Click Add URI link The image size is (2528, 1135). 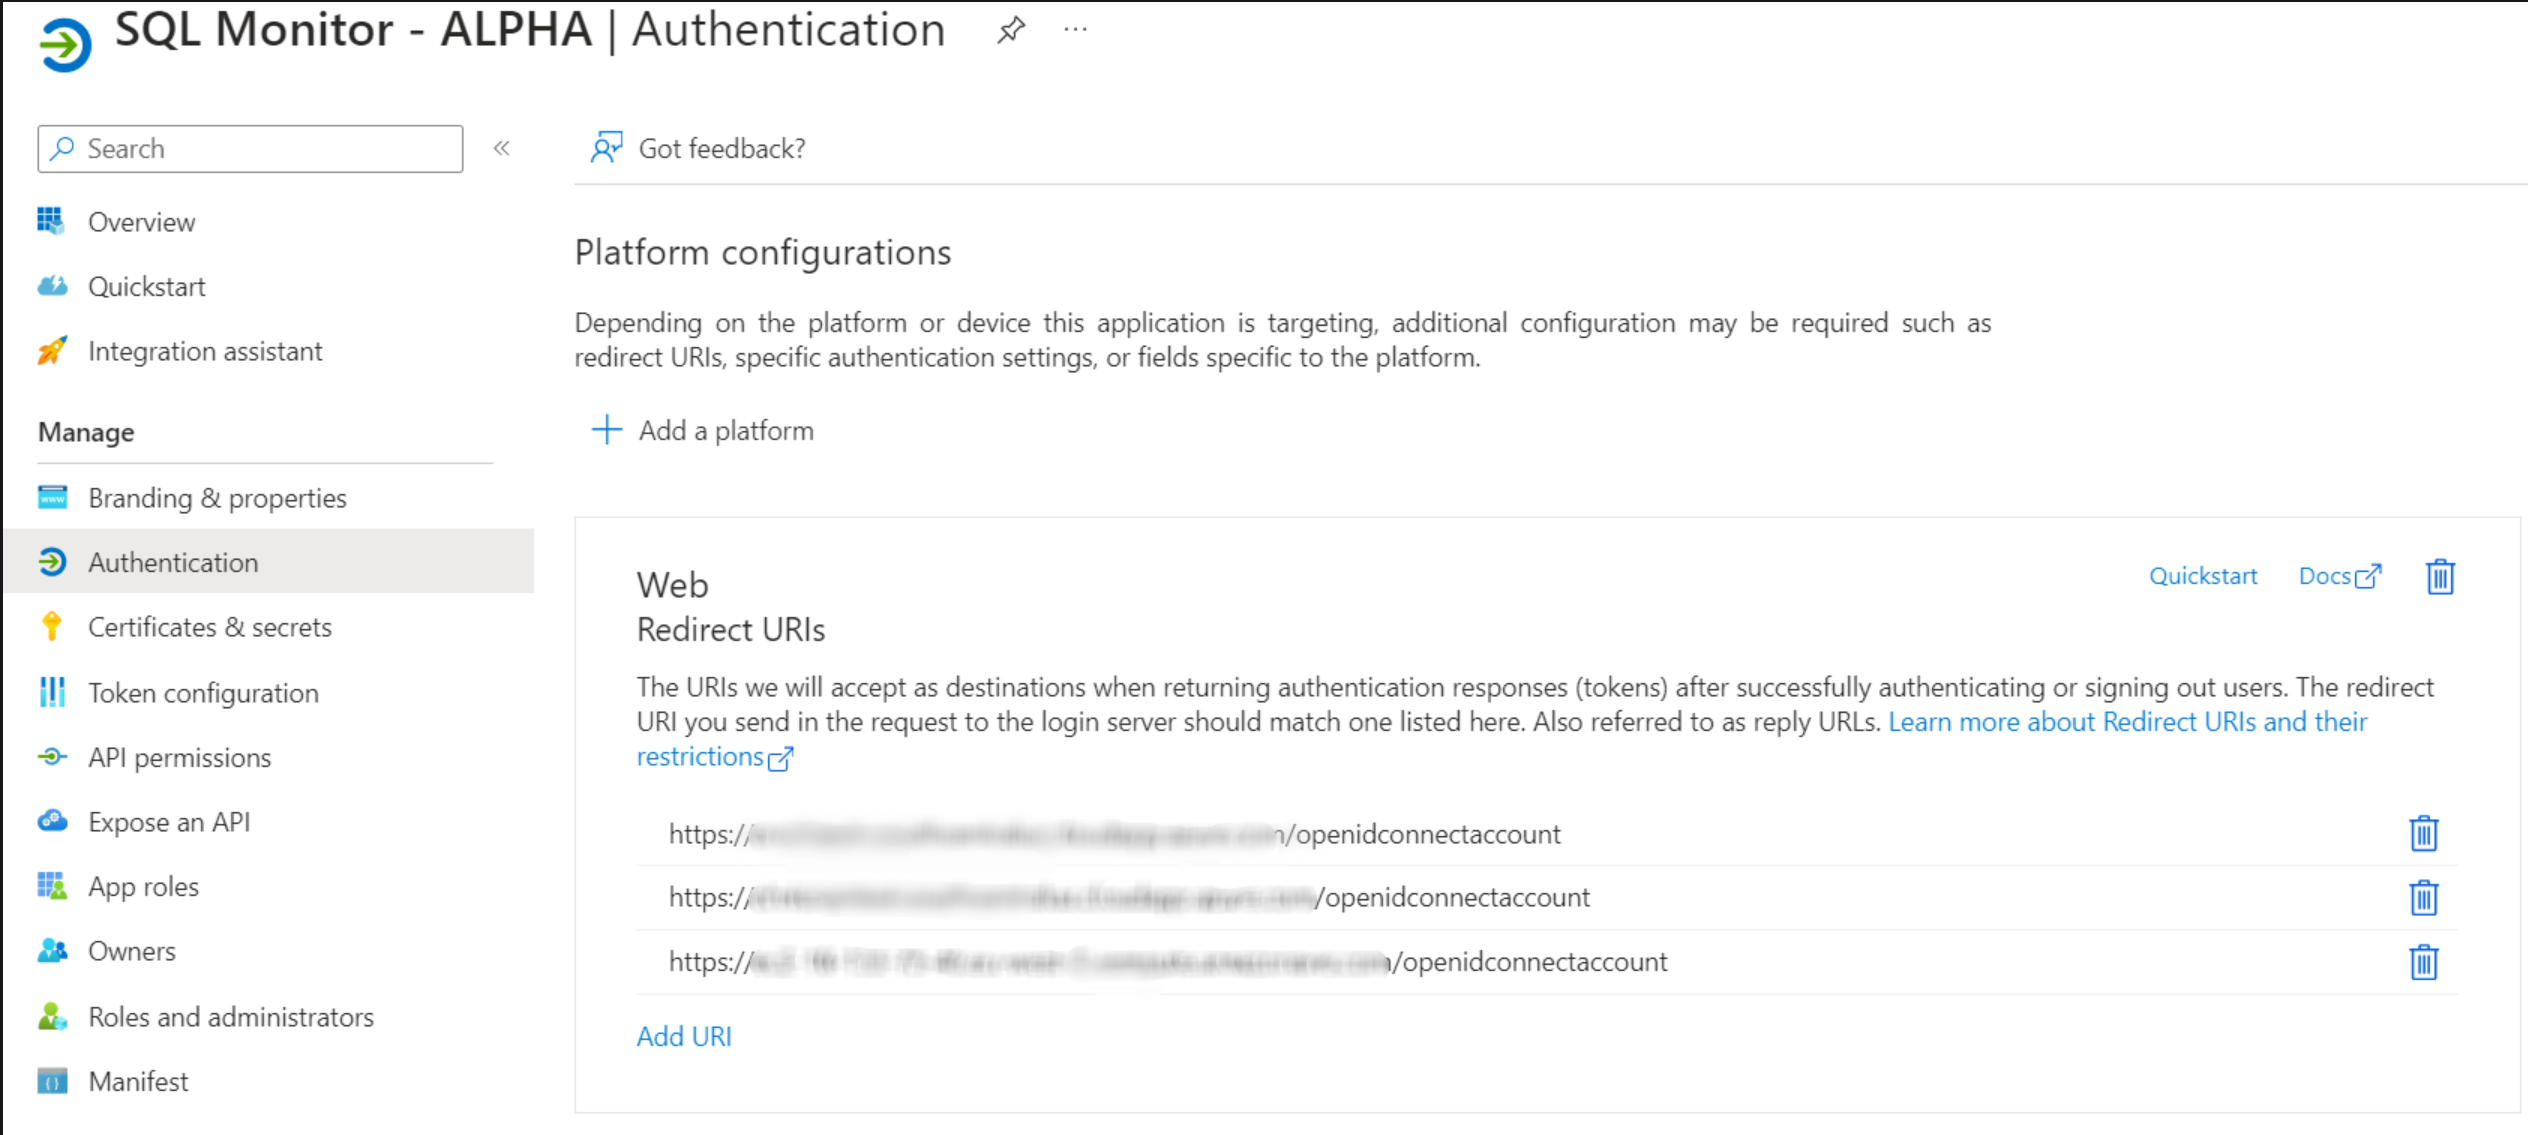tap(684, 1036)
